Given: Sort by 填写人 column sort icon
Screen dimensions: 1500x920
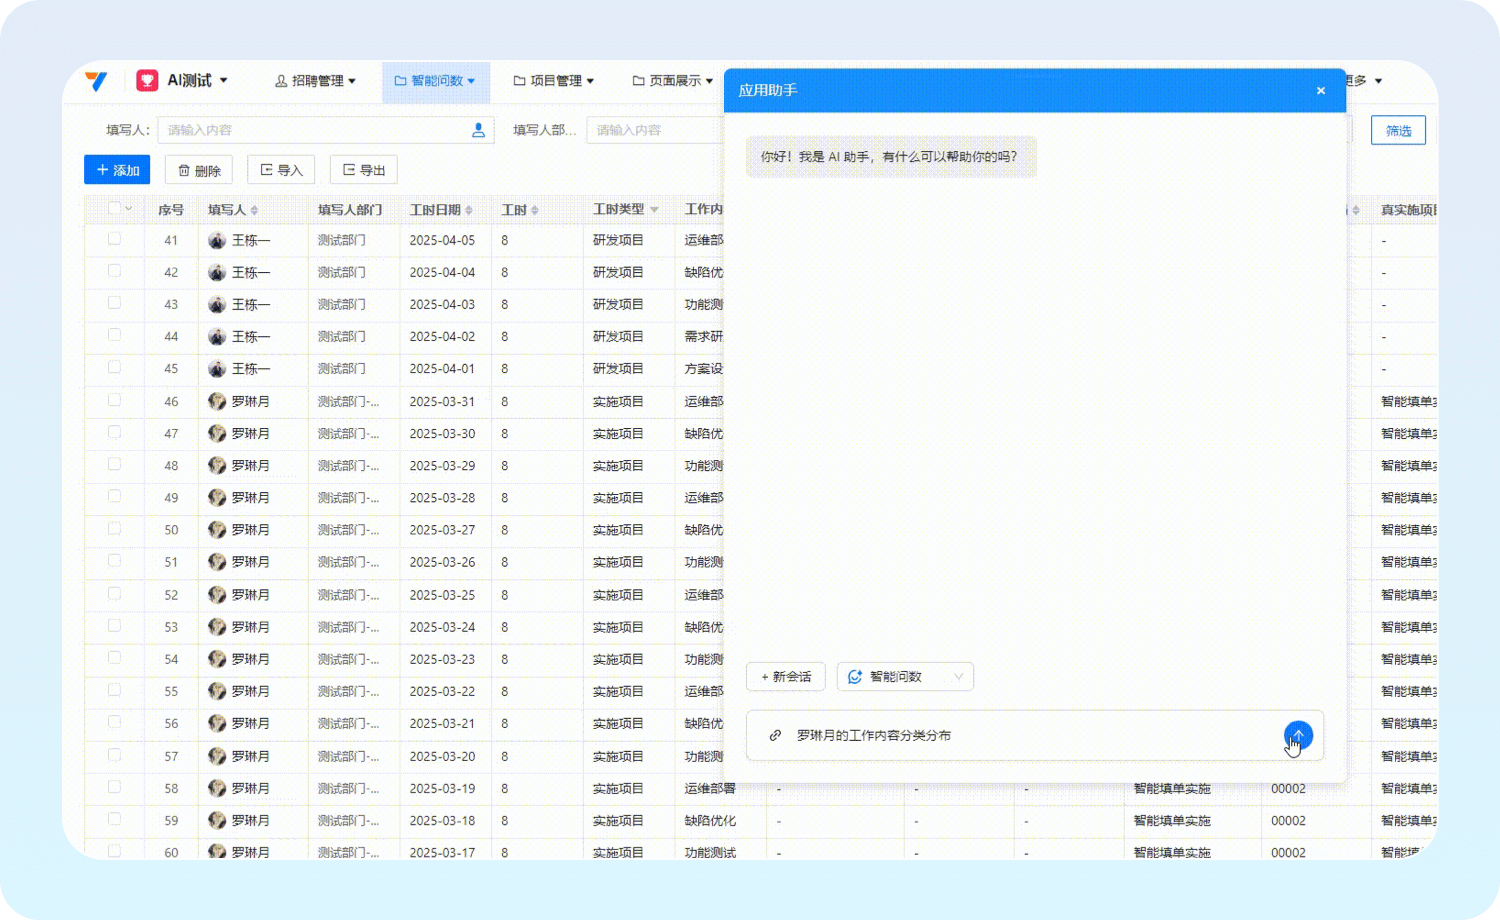Looking at the screenshot, I should point(254,210).
